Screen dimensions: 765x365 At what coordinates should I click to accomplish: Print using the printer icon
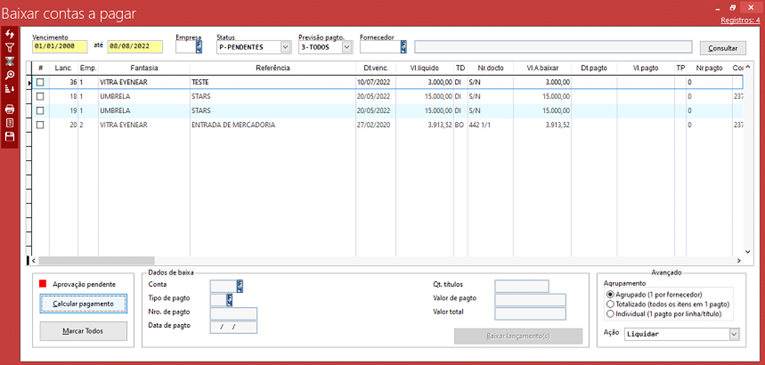click(x=9, y=109)
